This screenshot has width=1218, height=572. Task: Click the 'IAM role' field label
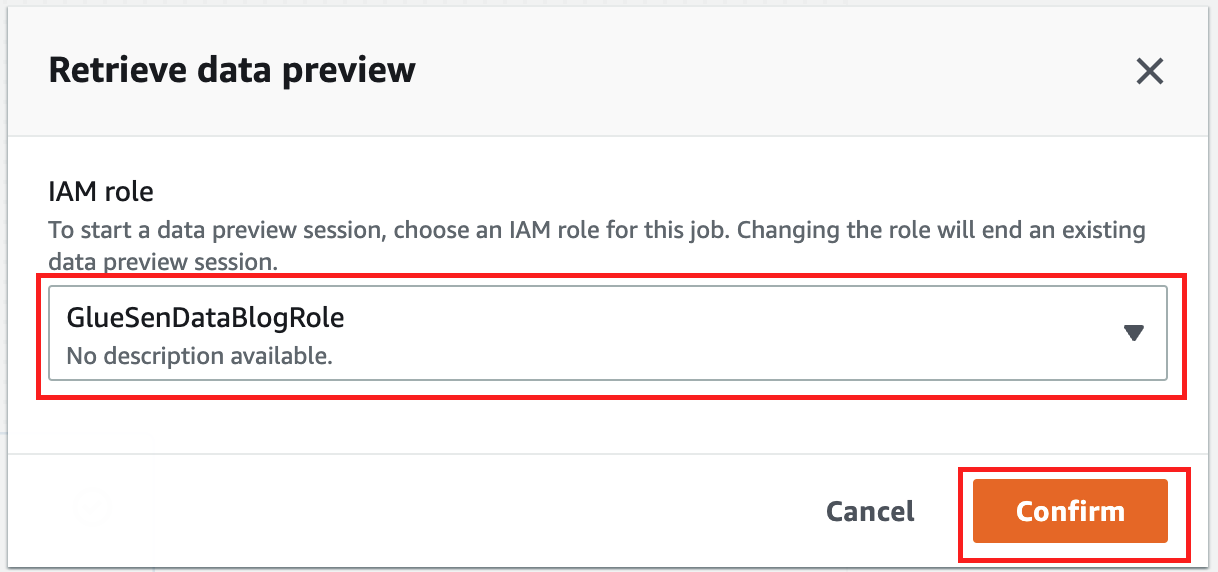(x=101, y=190)
